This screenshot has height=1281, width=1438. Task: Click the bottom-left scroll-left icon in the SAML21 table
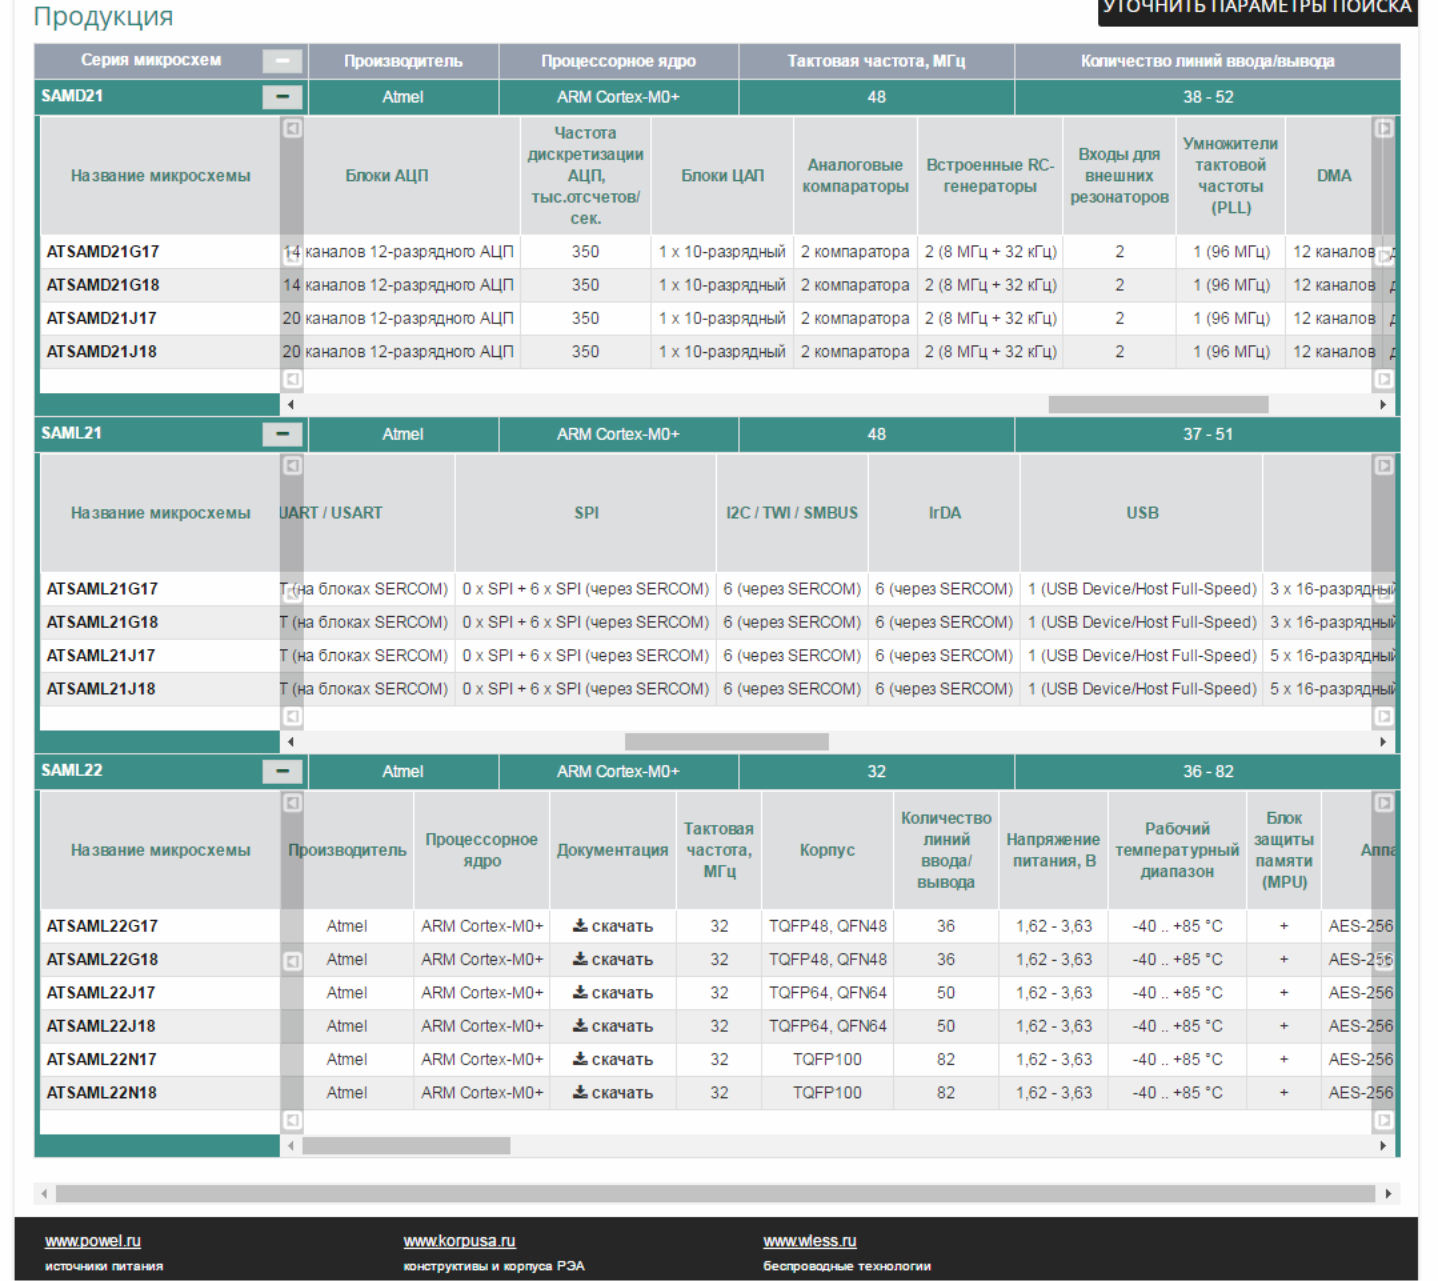pyautogui.click(x=292, y=716)
